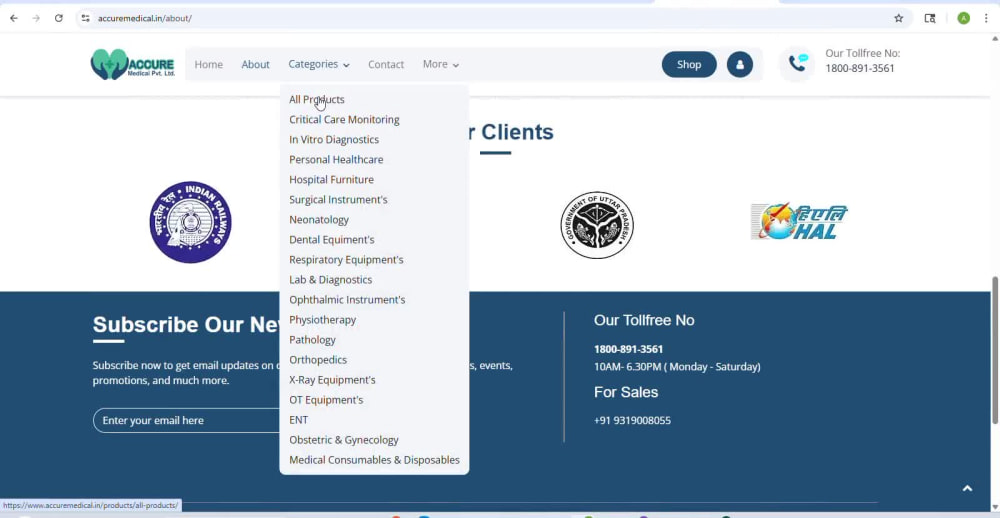The height and width of the screenshot is (518, 1000).
Task: Click the For Sales heading
Action: [626, 392]
